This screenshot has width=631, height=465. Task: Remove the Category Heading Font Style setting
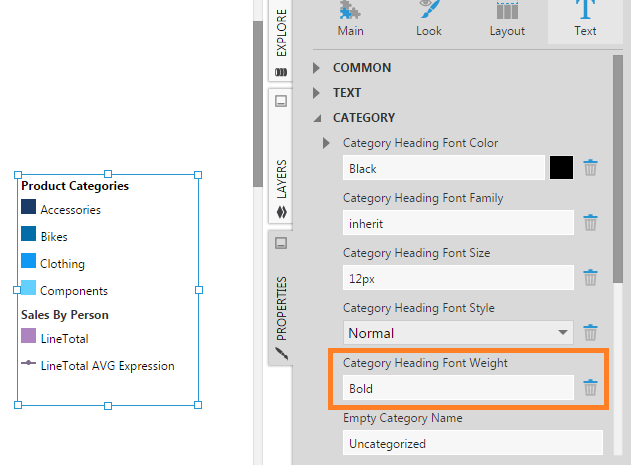pyautogui.click(x=590, y=333)
